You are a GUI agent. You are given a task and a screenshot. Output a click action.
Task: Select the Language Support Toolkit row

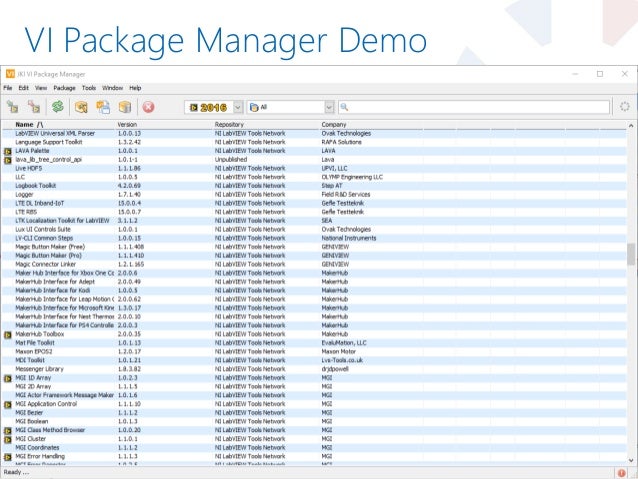click(314, 142)
